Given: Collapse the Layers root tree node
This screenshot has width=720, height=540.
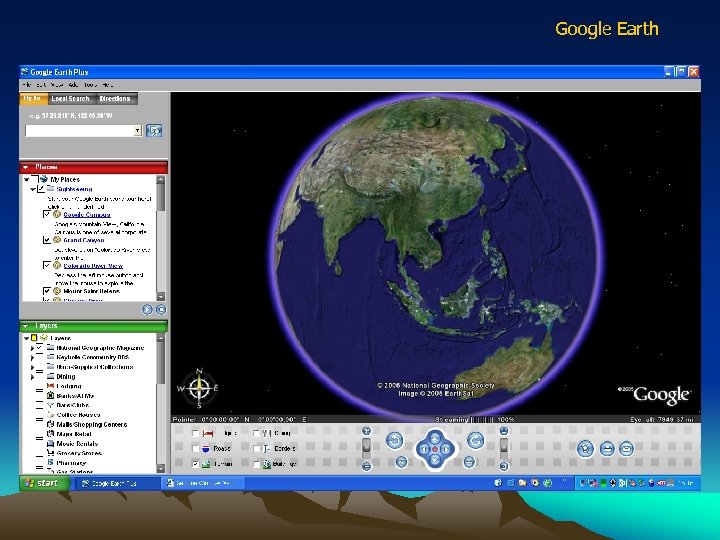Looking at the screenshot, I should pos(27,338).
